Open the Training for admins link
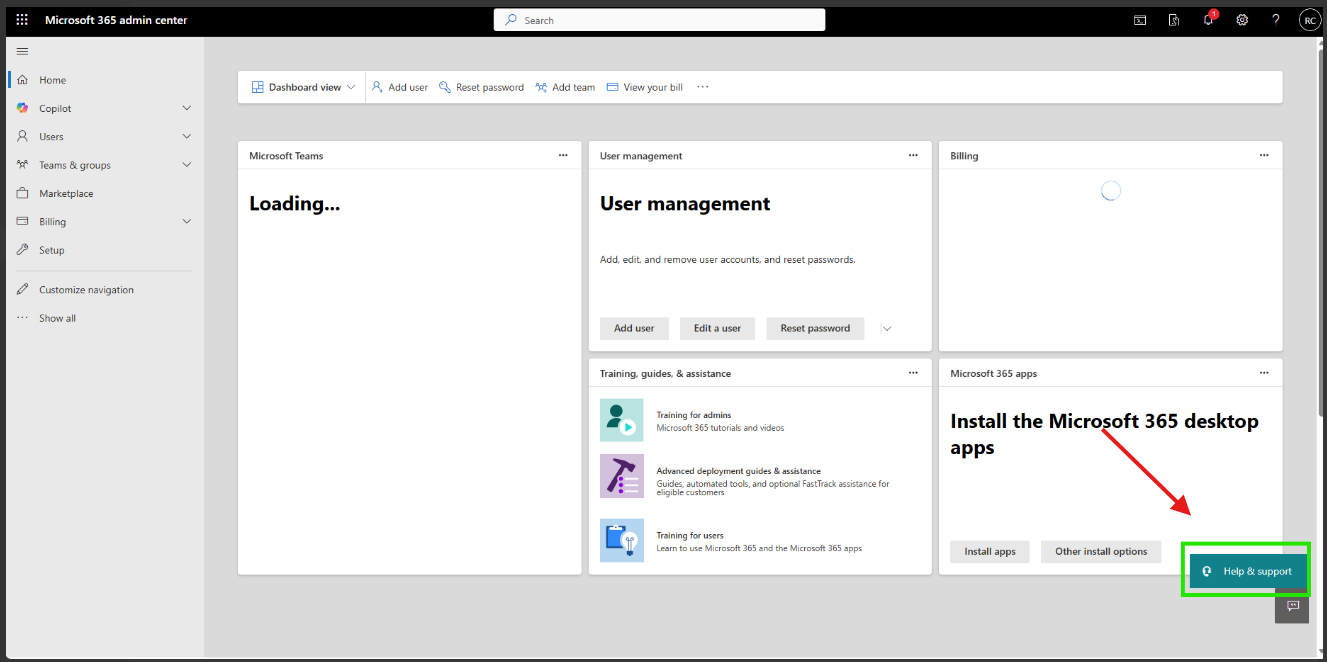The height and width of the screenshot is (662, 1327). point(693,415)
